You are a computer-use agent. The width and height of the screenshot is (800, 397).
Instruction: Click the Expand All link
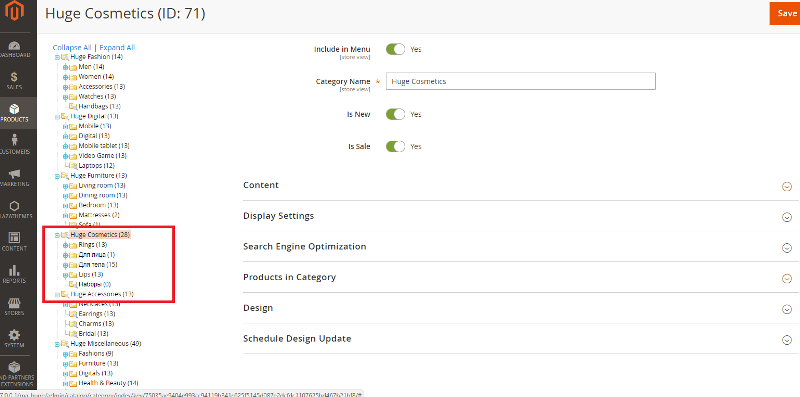(x=117, y=47)
